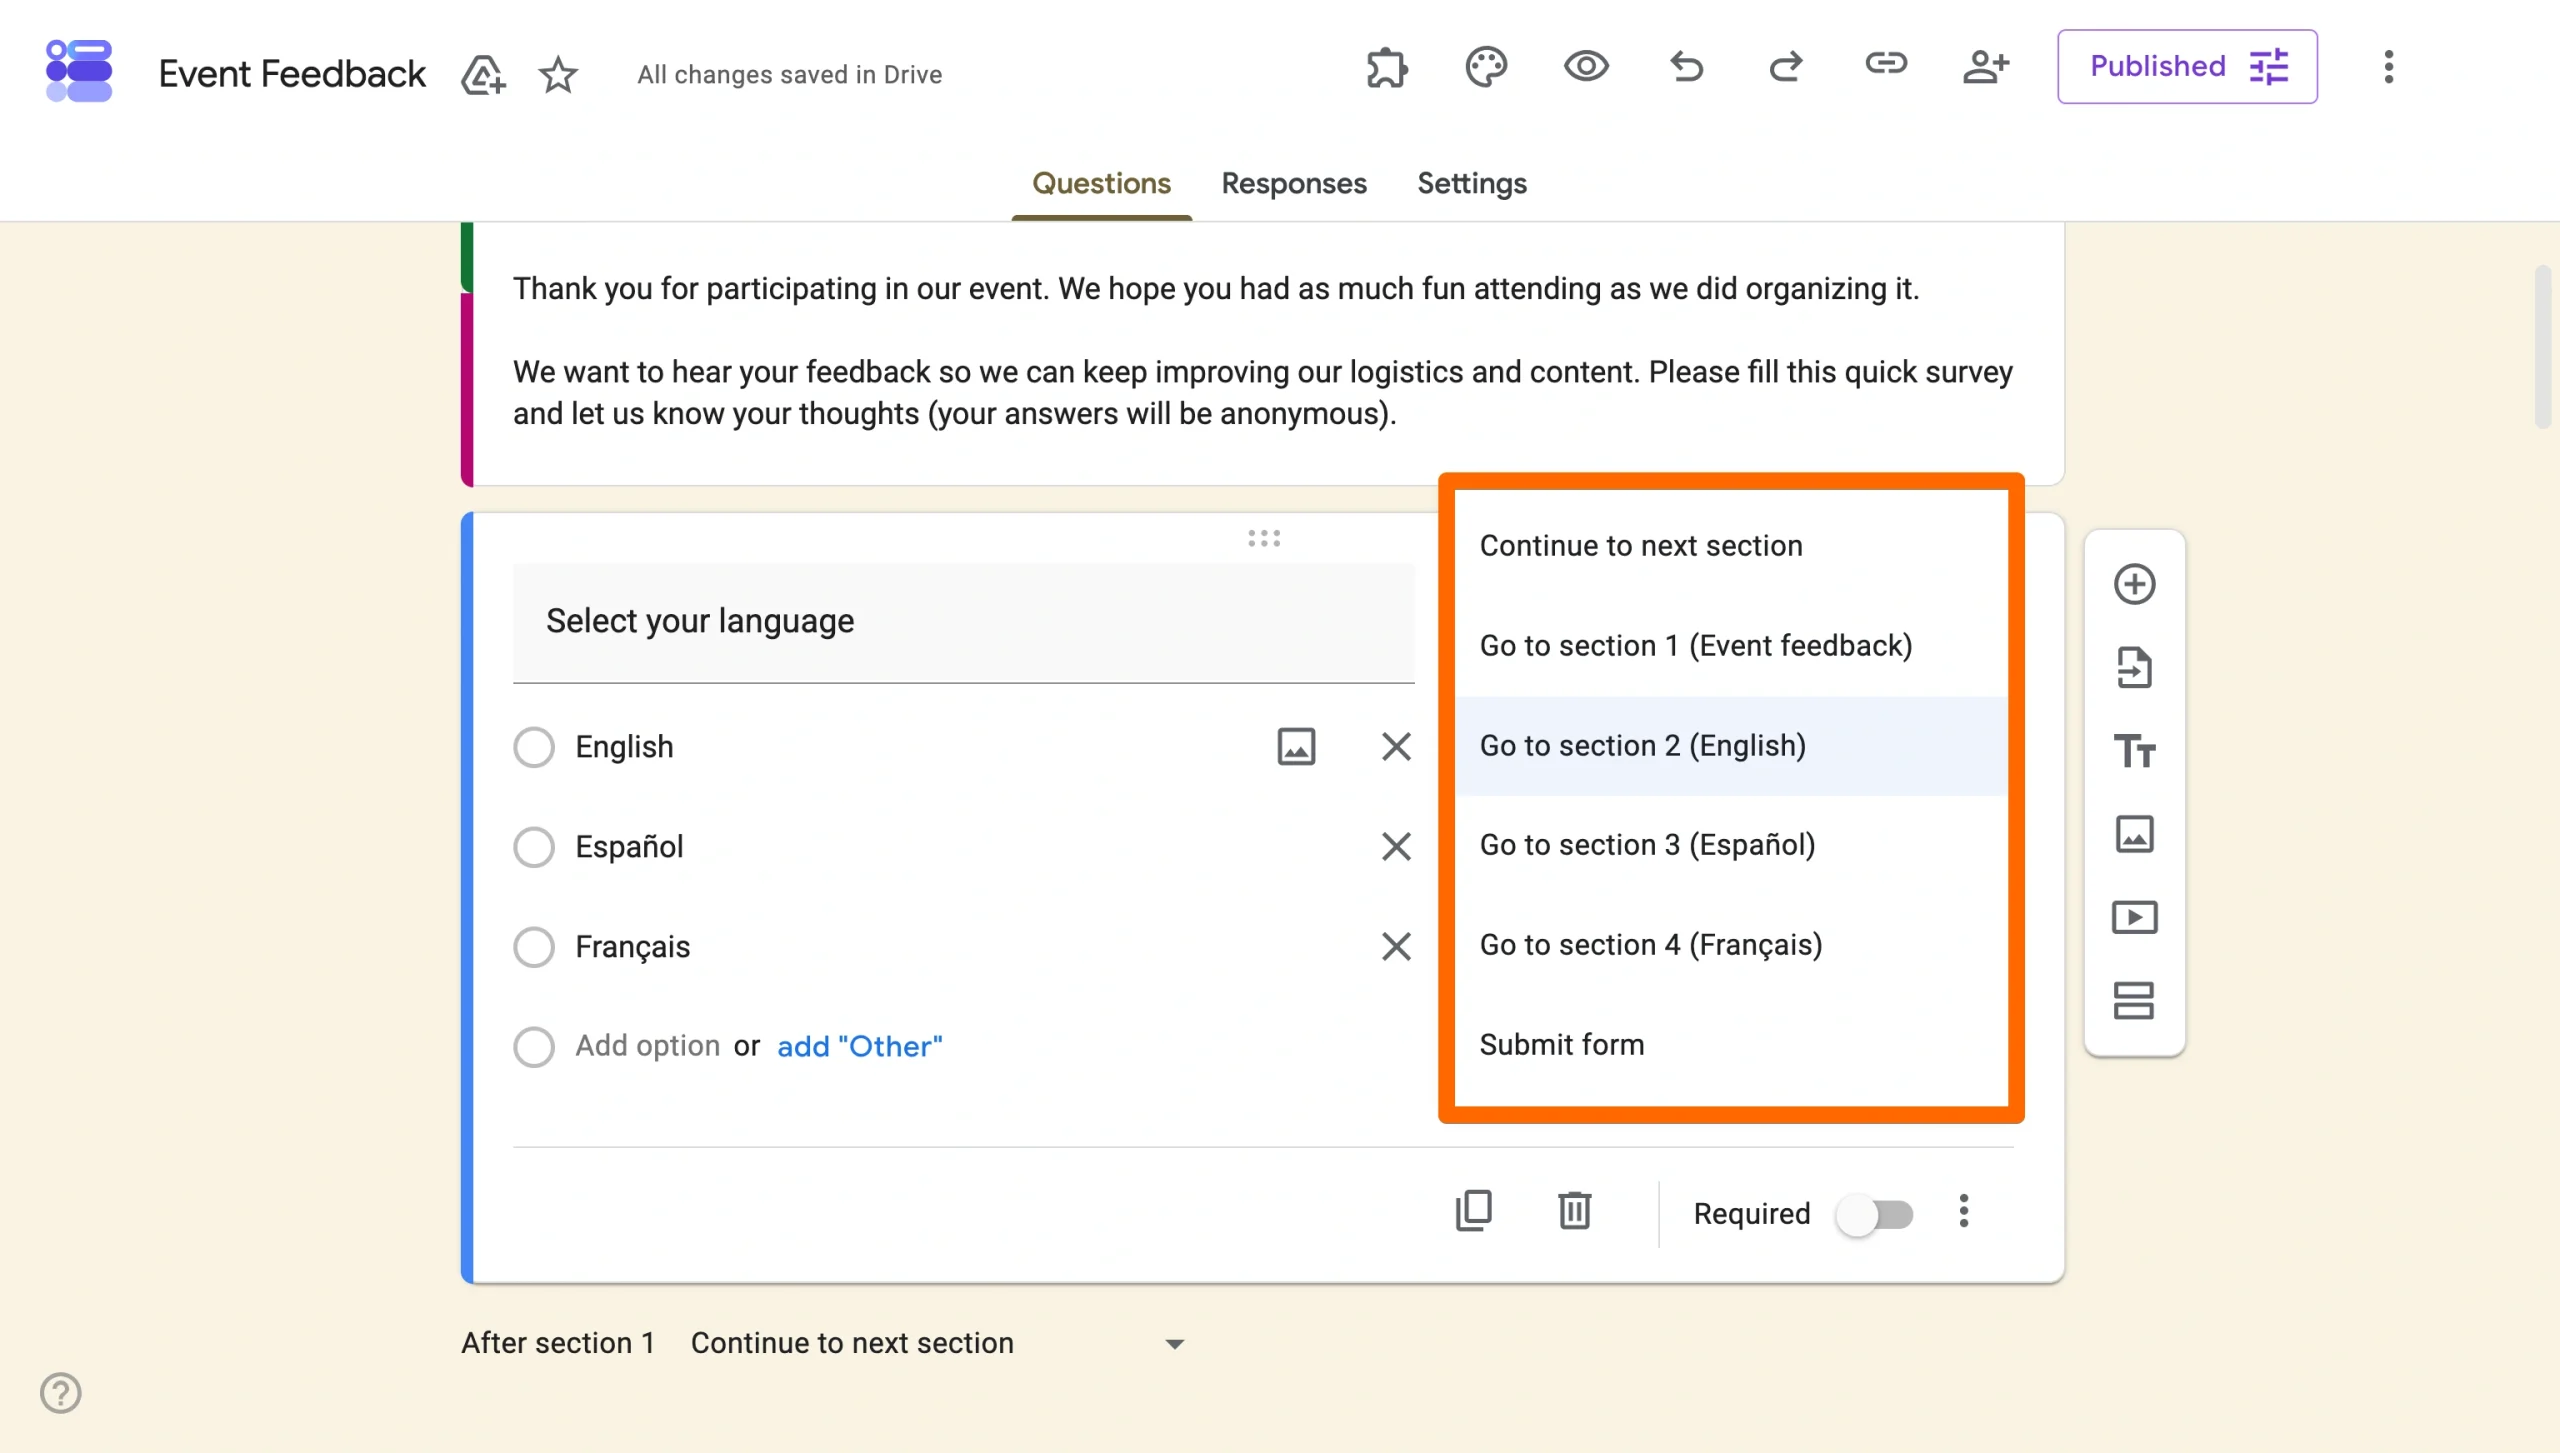The height and width of the screenshot is (1453, 2560).
Task: Remove the Español option
Action: click(1396, 846)
